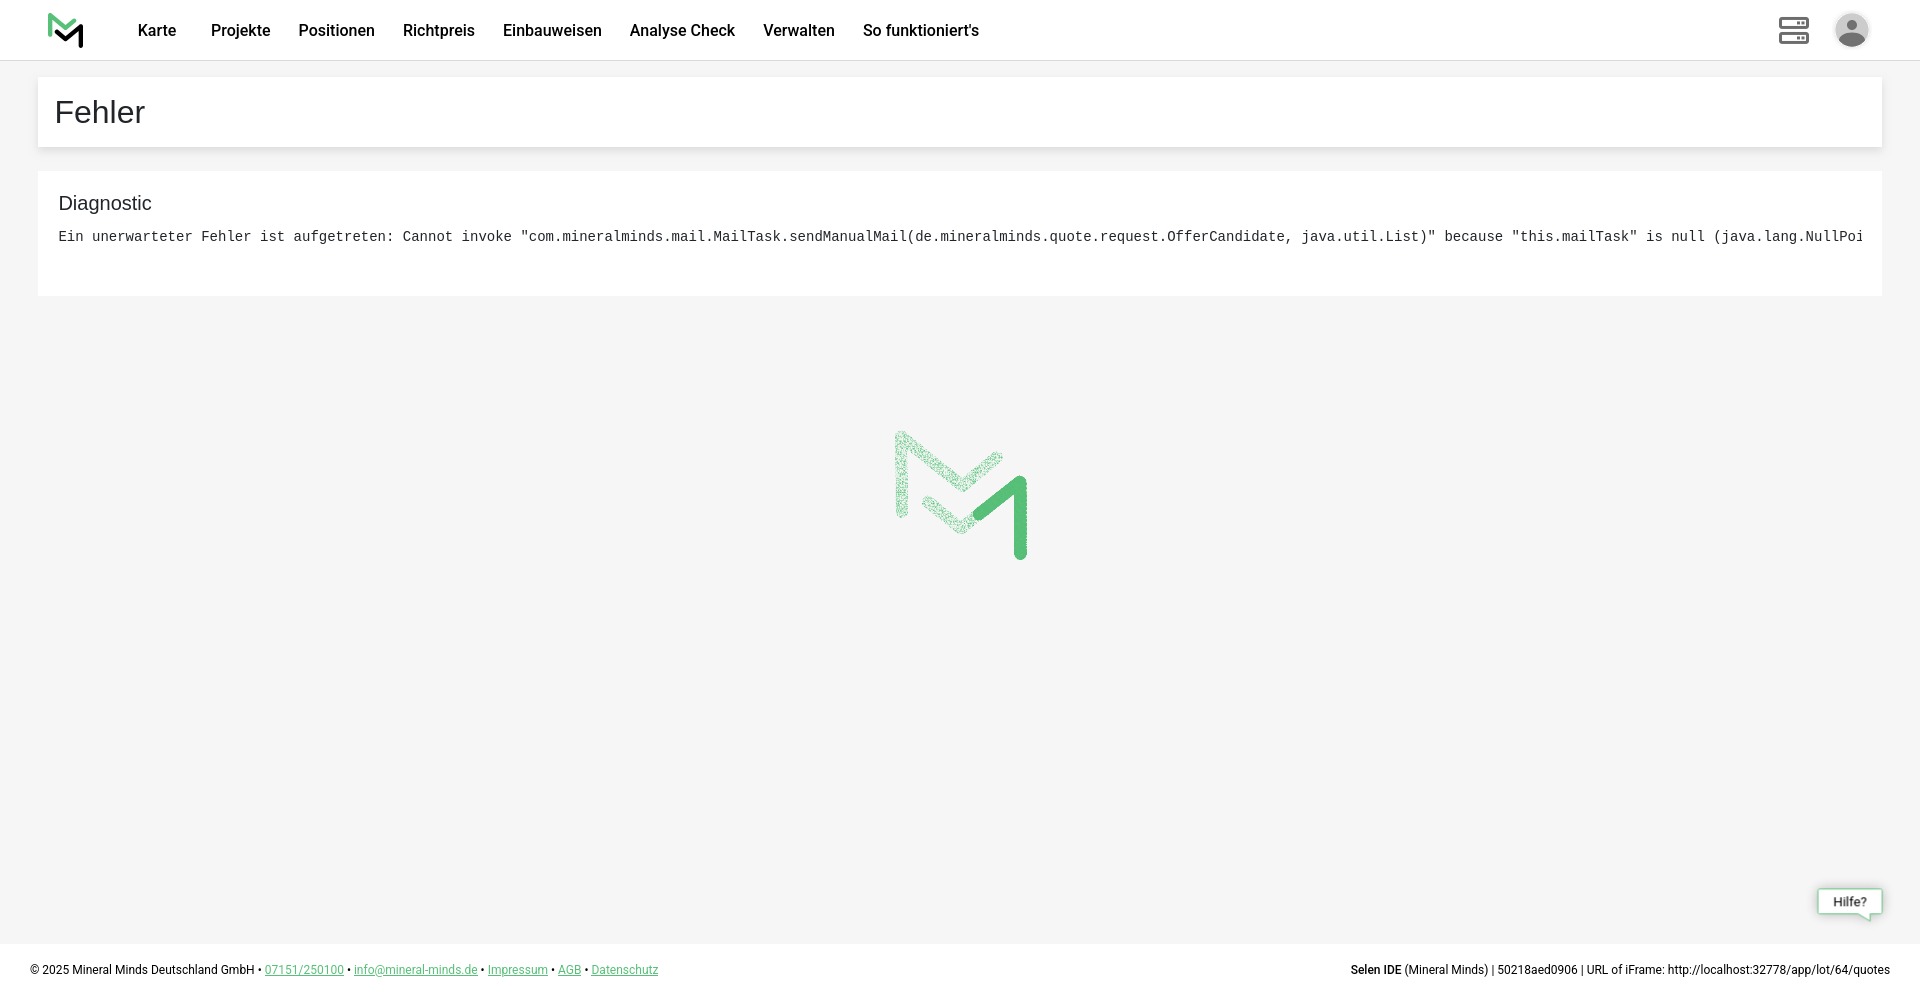Click the info@mineral-minds.de email link
This screenshot has width=1920, height=994.
(x=415, y=970)
